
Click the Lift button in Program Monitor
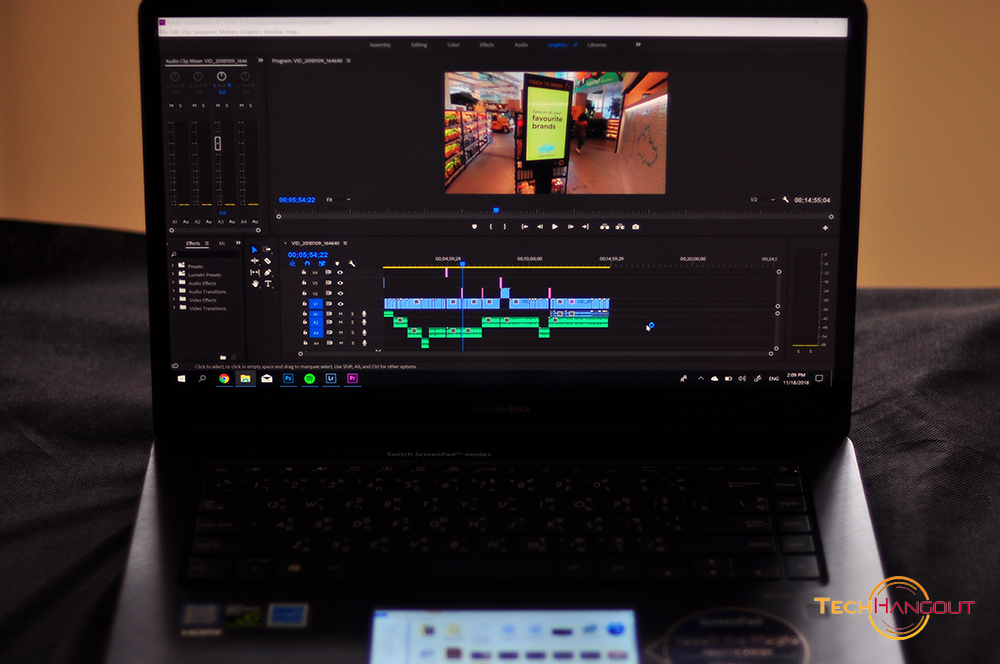(604, 226)
